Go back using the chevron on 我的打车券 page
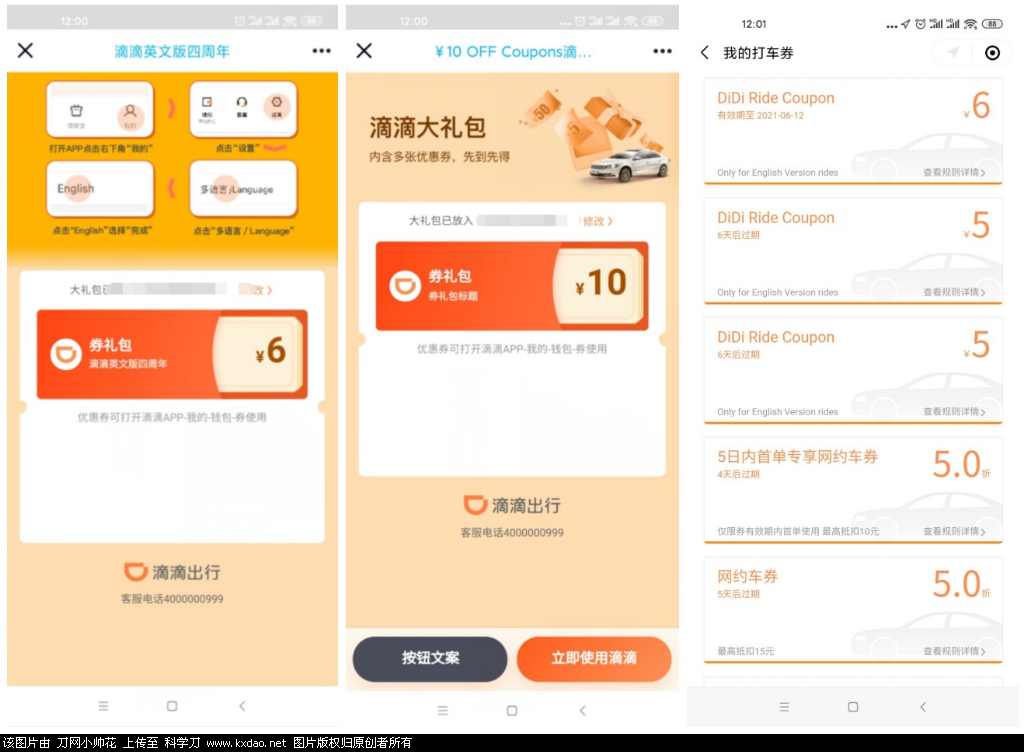 705,53
